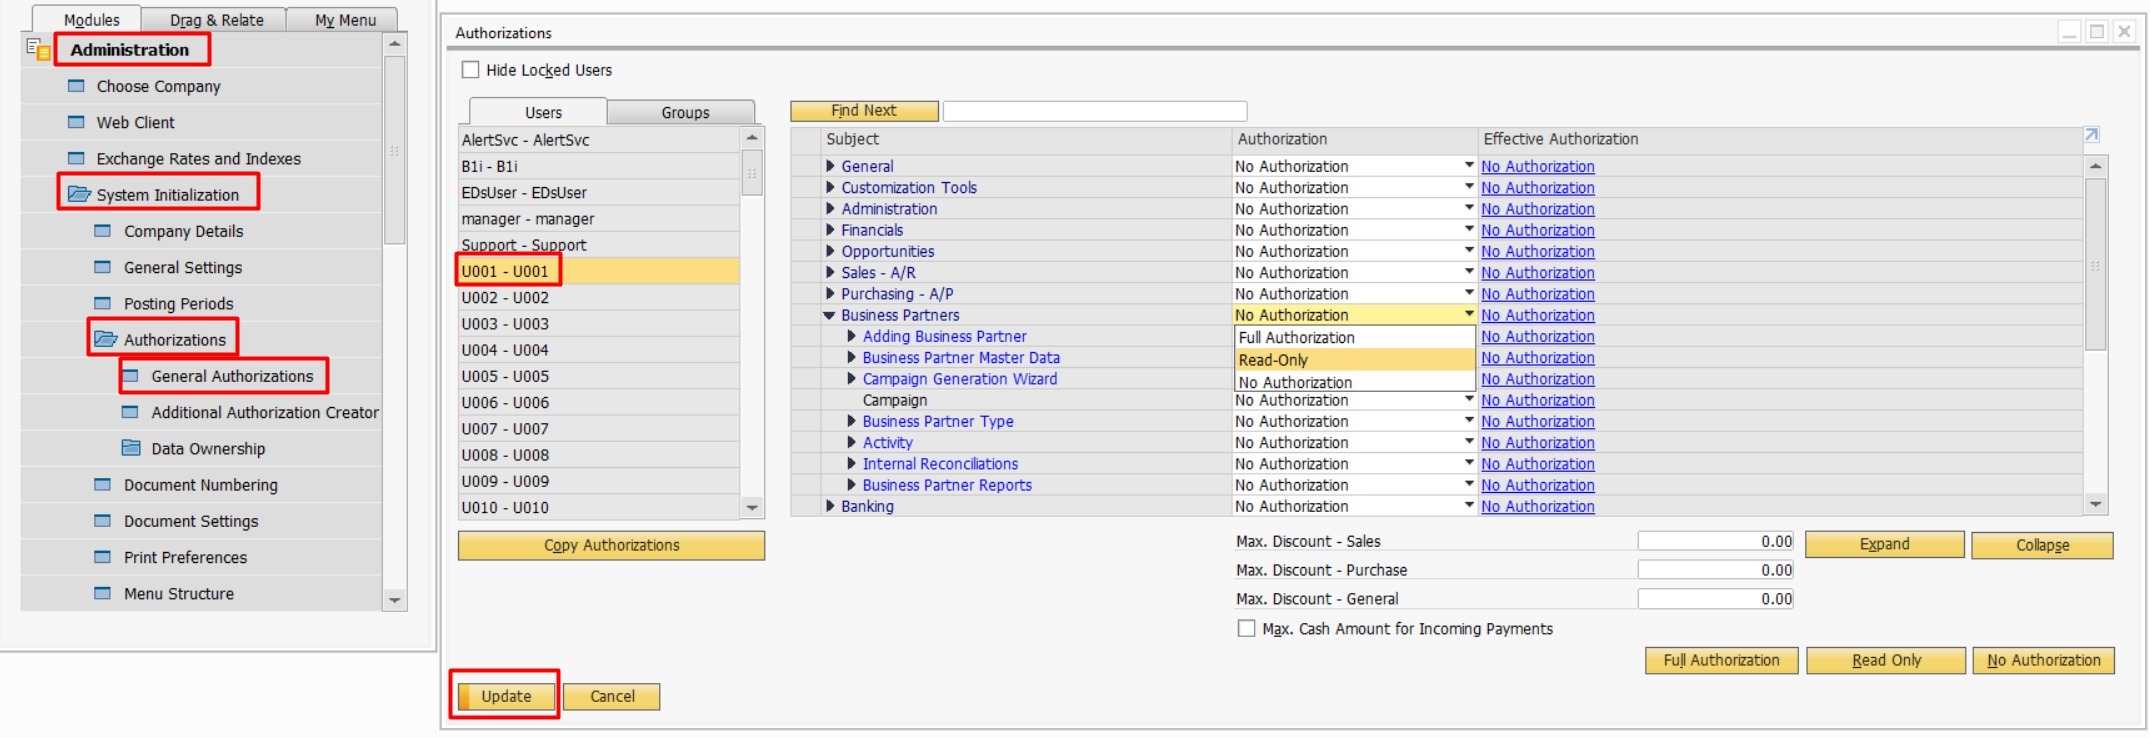Click the Business Partner Master Data row
The image size is (2150, 738).
[961, 357]
